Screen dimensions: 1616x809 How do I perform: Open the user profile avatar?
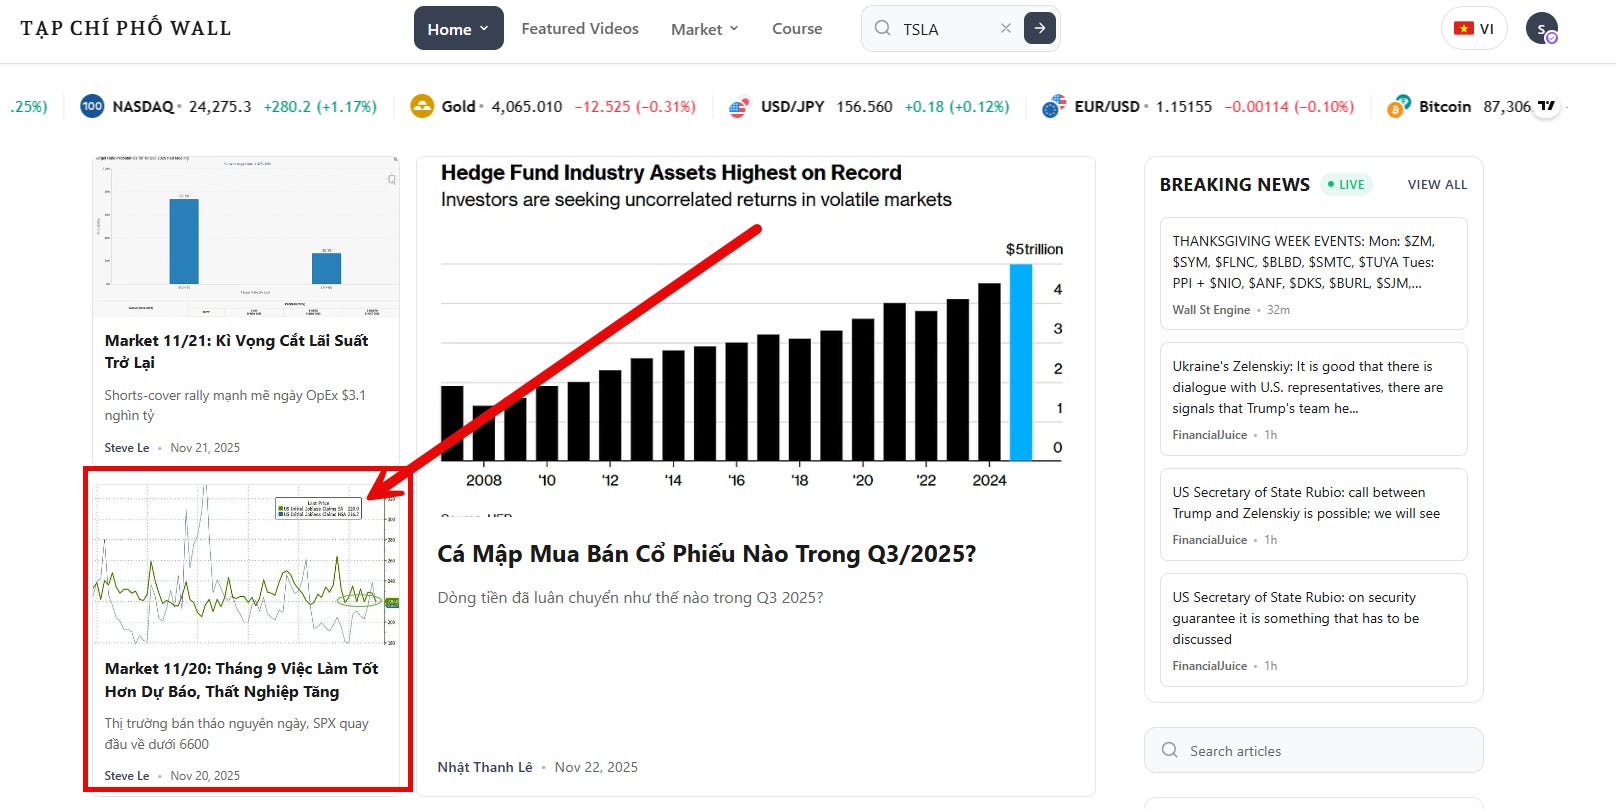point(1541,29)
